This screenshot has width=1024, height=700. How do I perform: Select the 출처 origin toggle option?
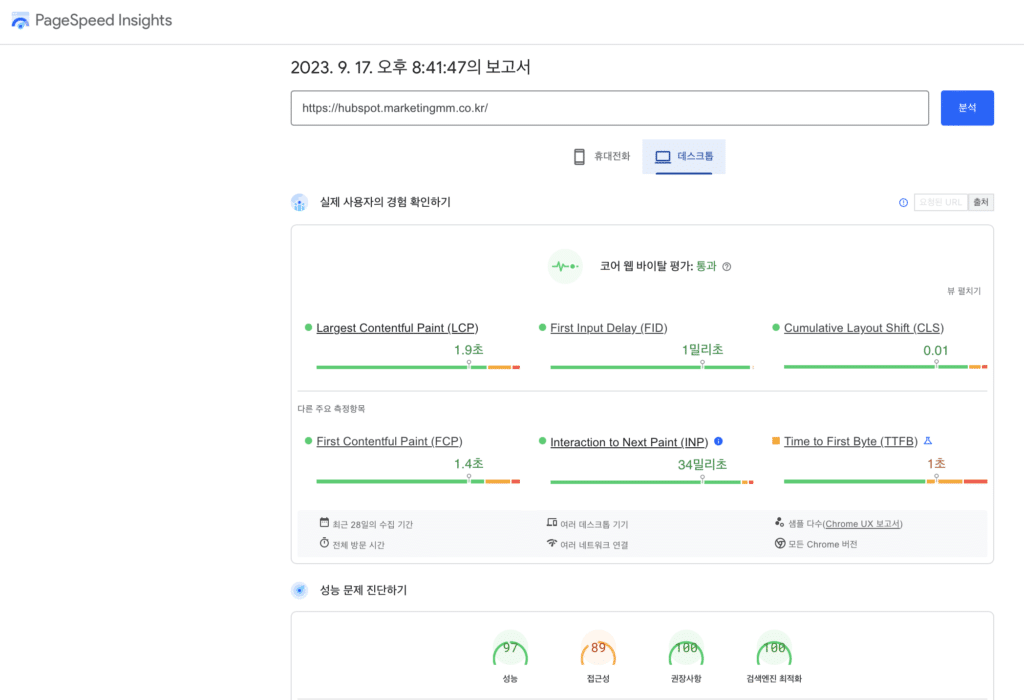pos(981,202)
